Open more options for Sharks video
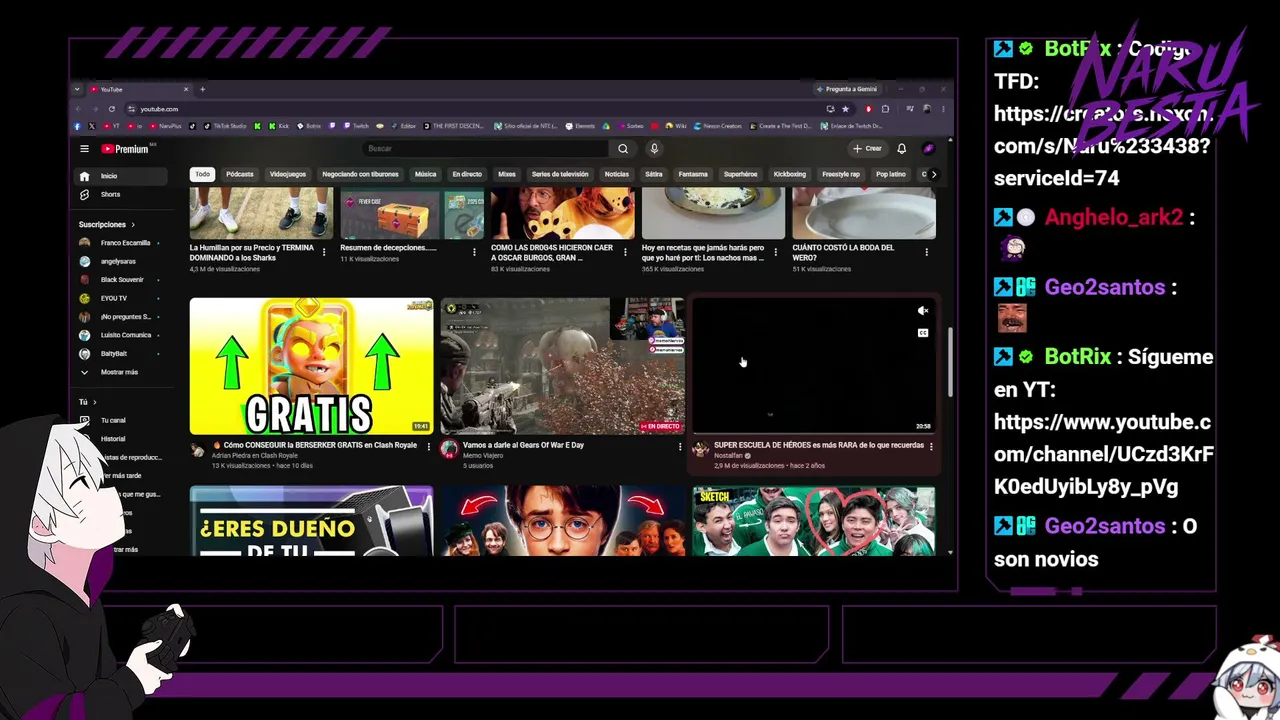 coord(324,252)
